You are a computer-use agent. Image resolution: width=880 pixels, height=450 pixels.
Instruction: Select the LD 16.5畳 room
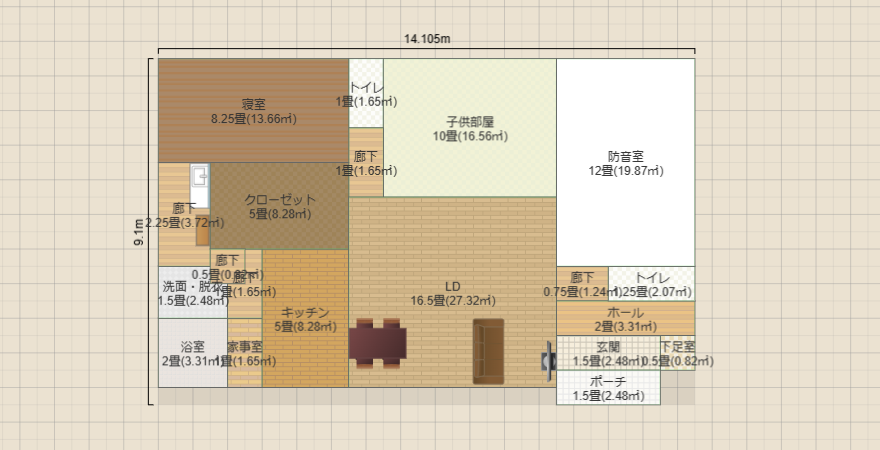452,292
